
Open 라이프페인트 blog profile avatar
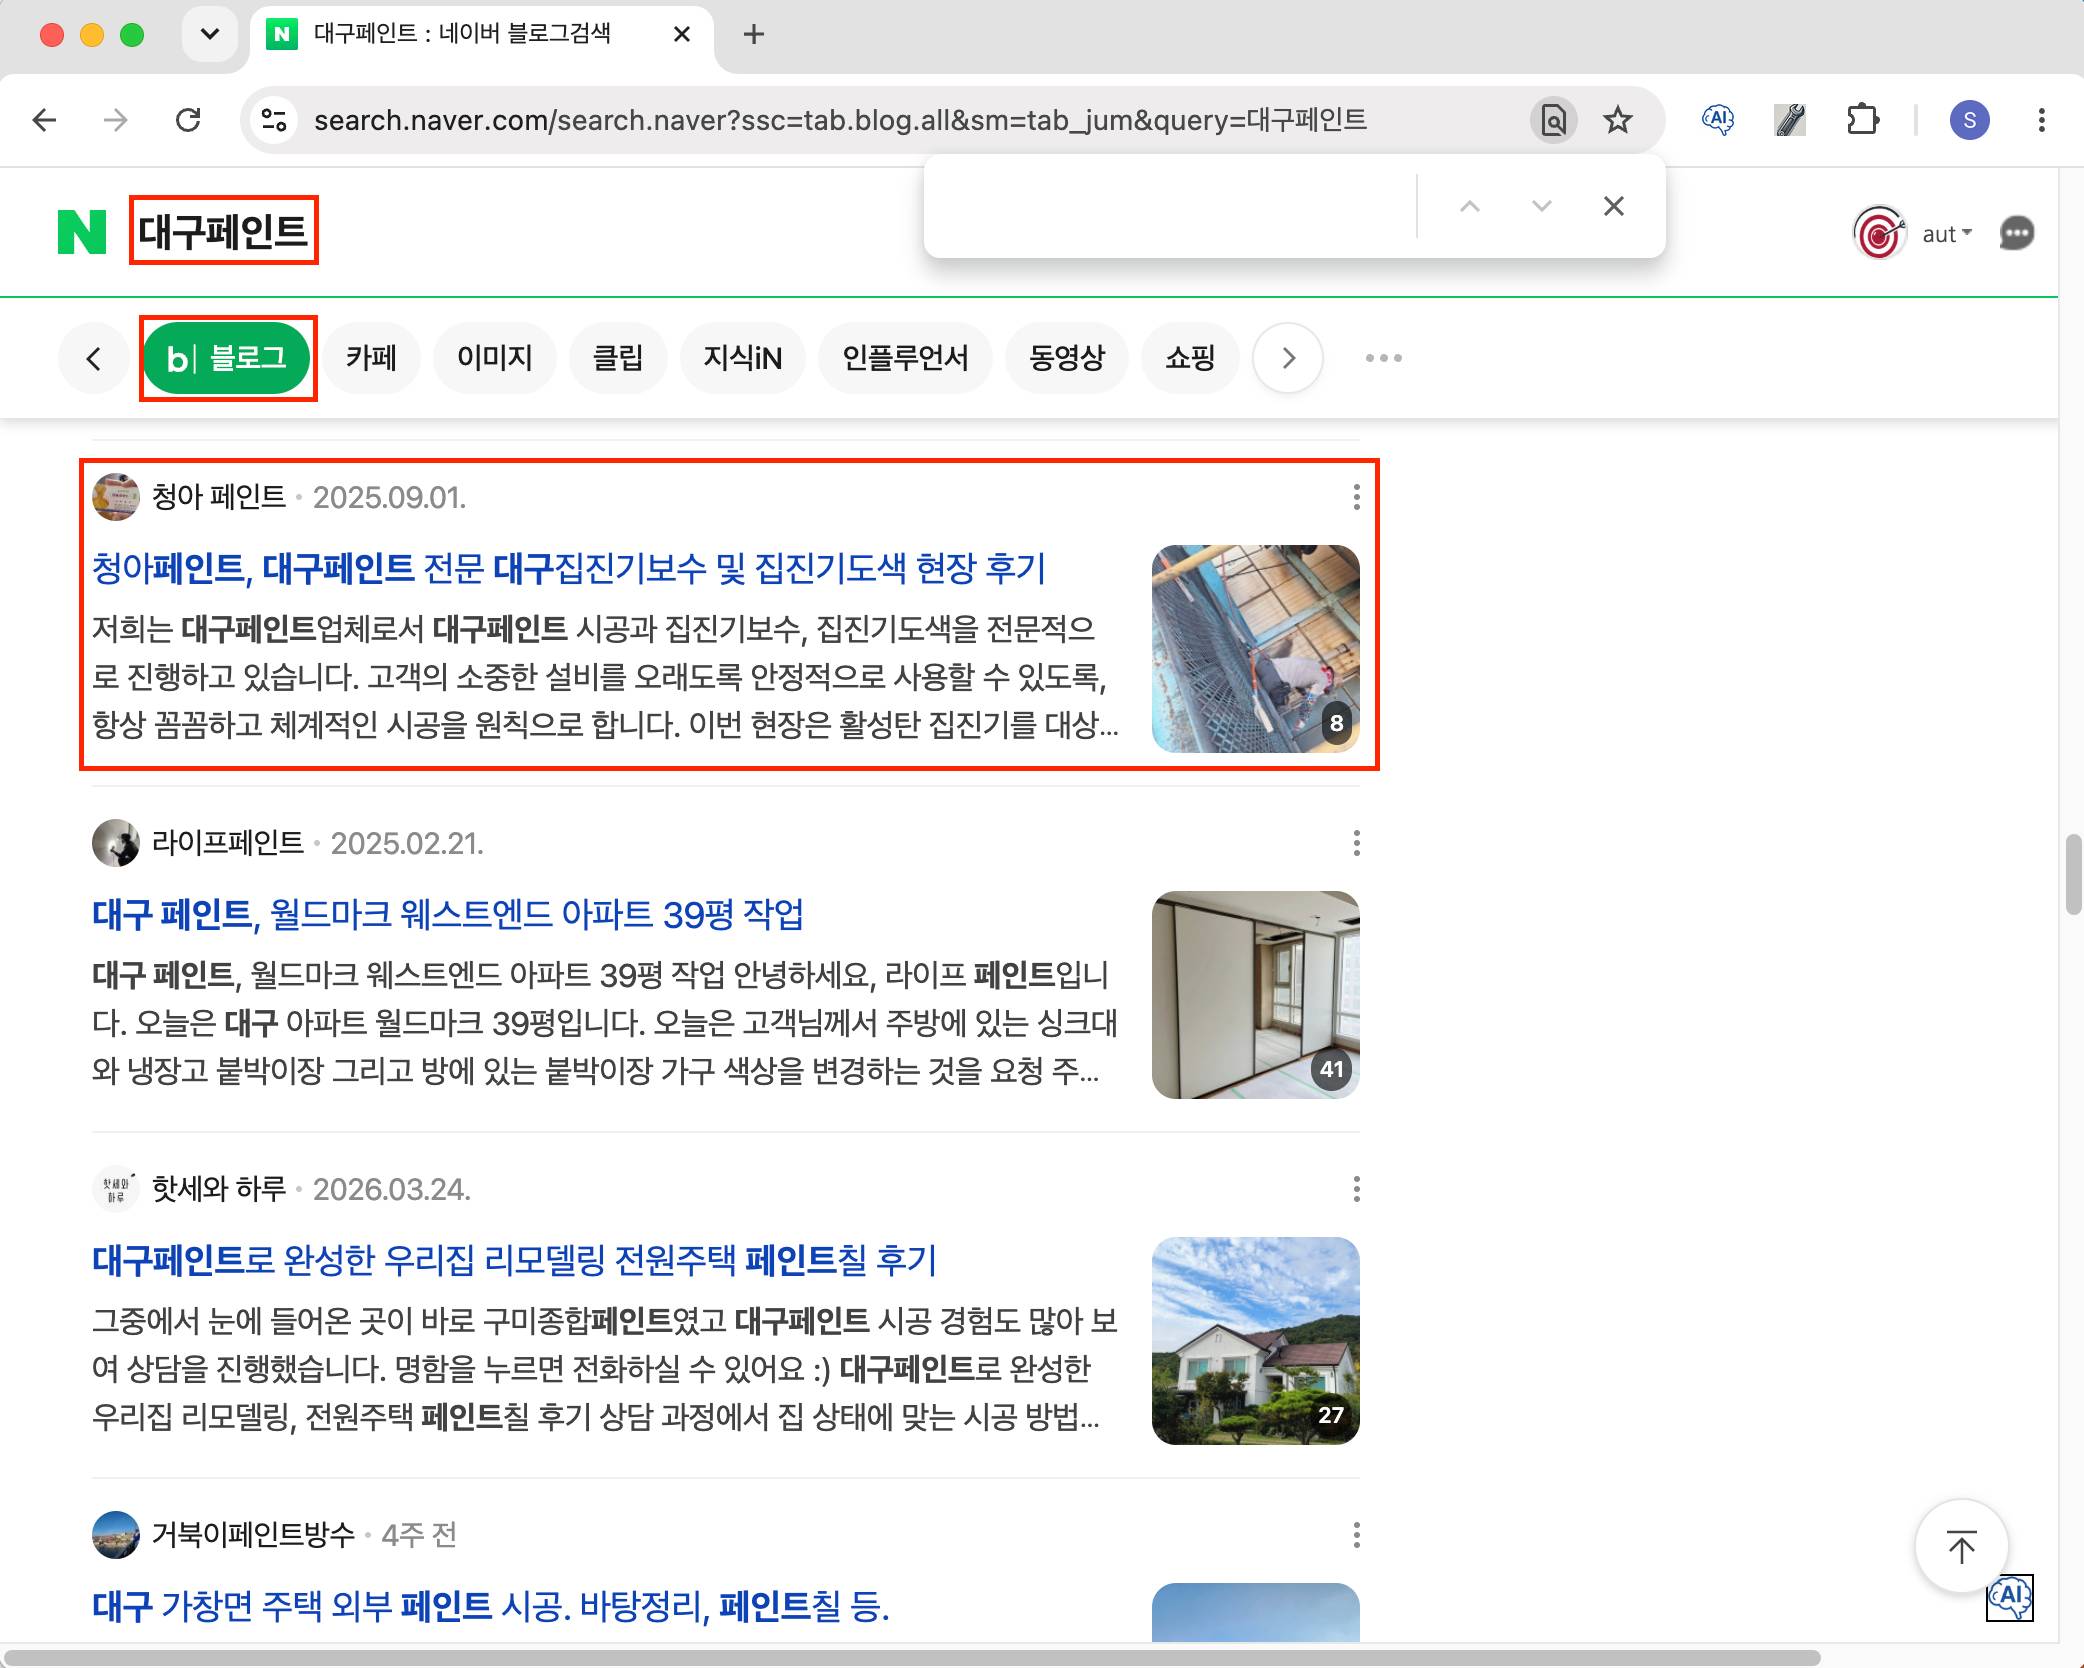point(116,843)
